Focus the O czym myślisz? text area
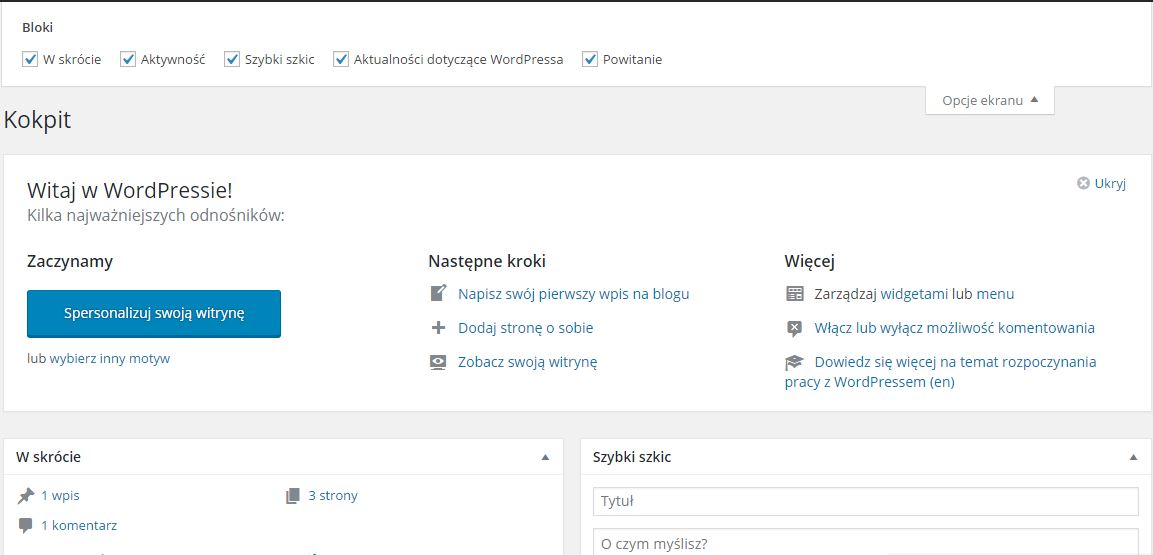 pyautogui.click(x=865, y=542)
